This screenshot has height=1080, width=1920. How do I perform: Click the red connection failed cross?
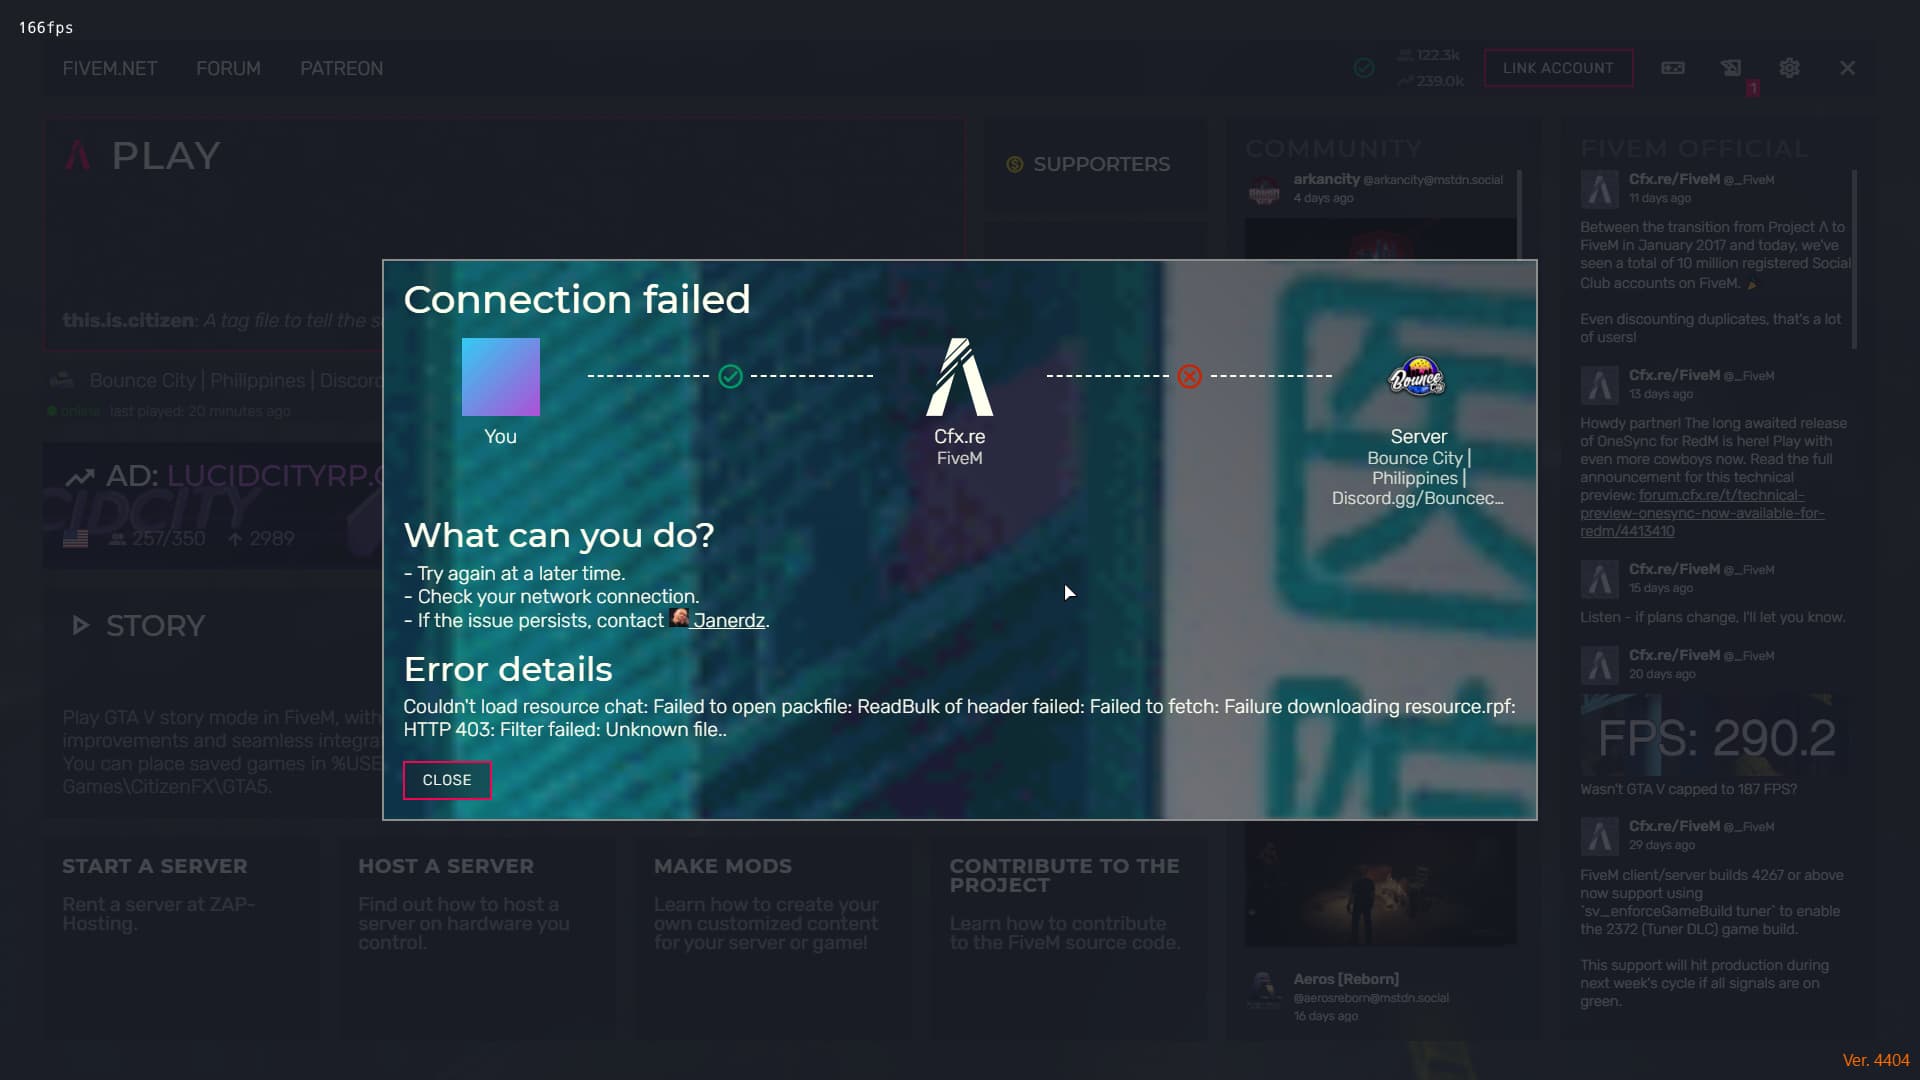tap(1189, 376)
